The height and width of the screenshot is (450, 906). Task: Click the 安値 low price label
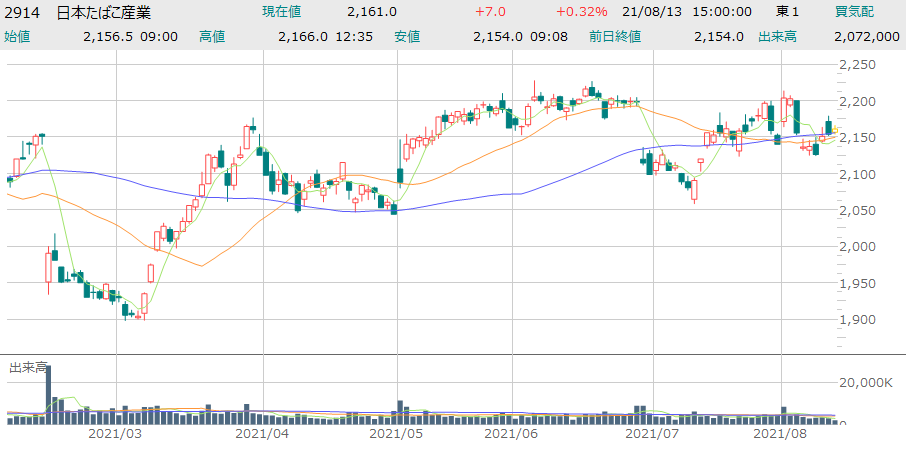407,36
